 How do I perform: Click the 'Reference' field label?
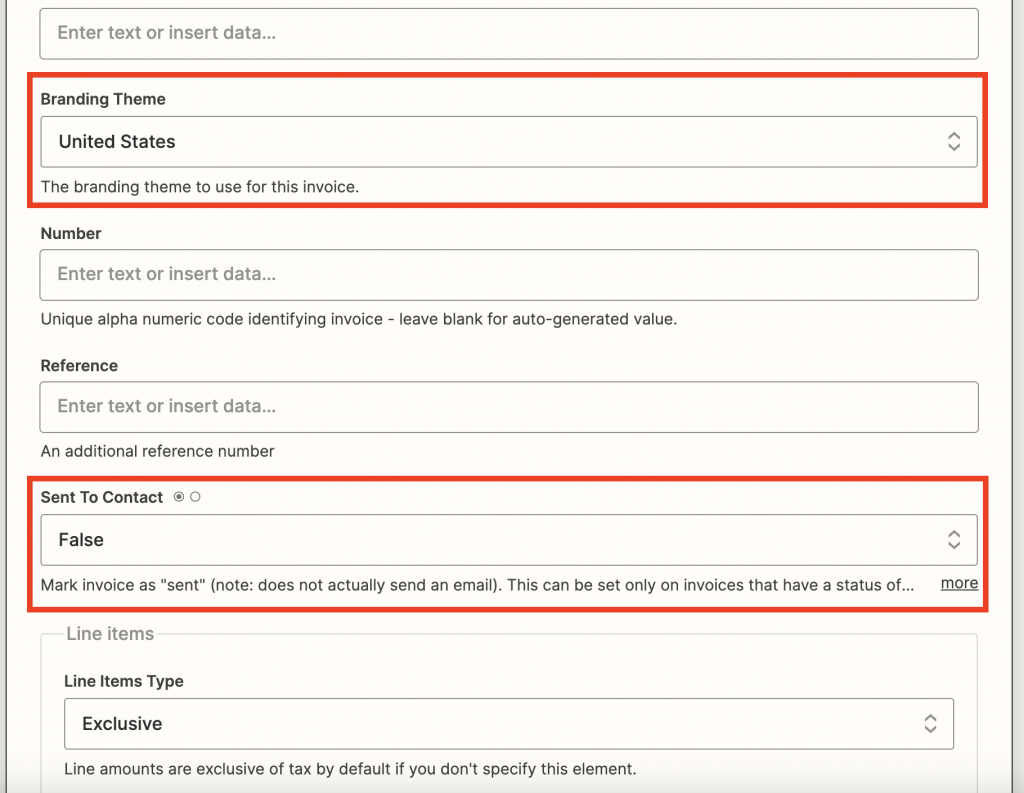tap(80, 366)
